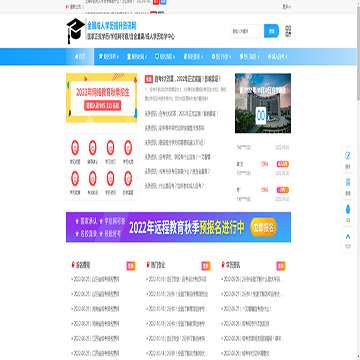The image size is (360, 360).
Task: Expand the 报名费用 dropdown in navigation bar
Action: (x=194, y=57)
